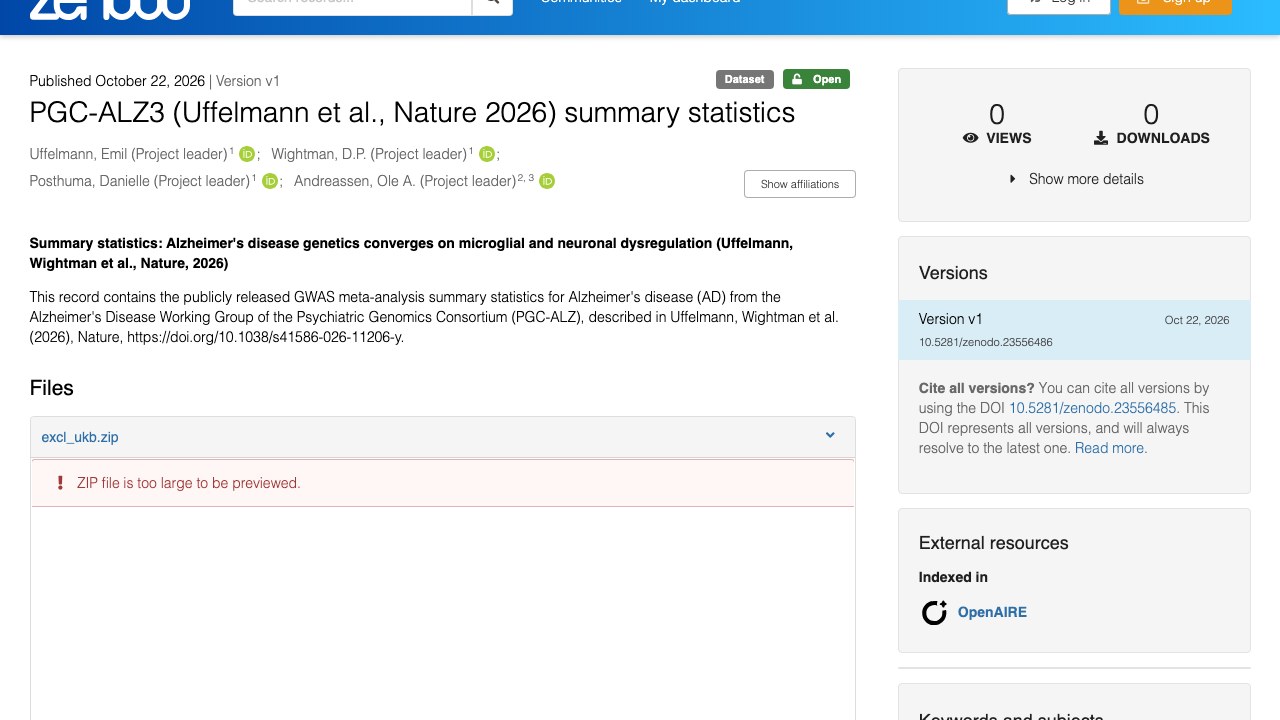
Task: Expand Show more details
Action: tap(1075, 179)
